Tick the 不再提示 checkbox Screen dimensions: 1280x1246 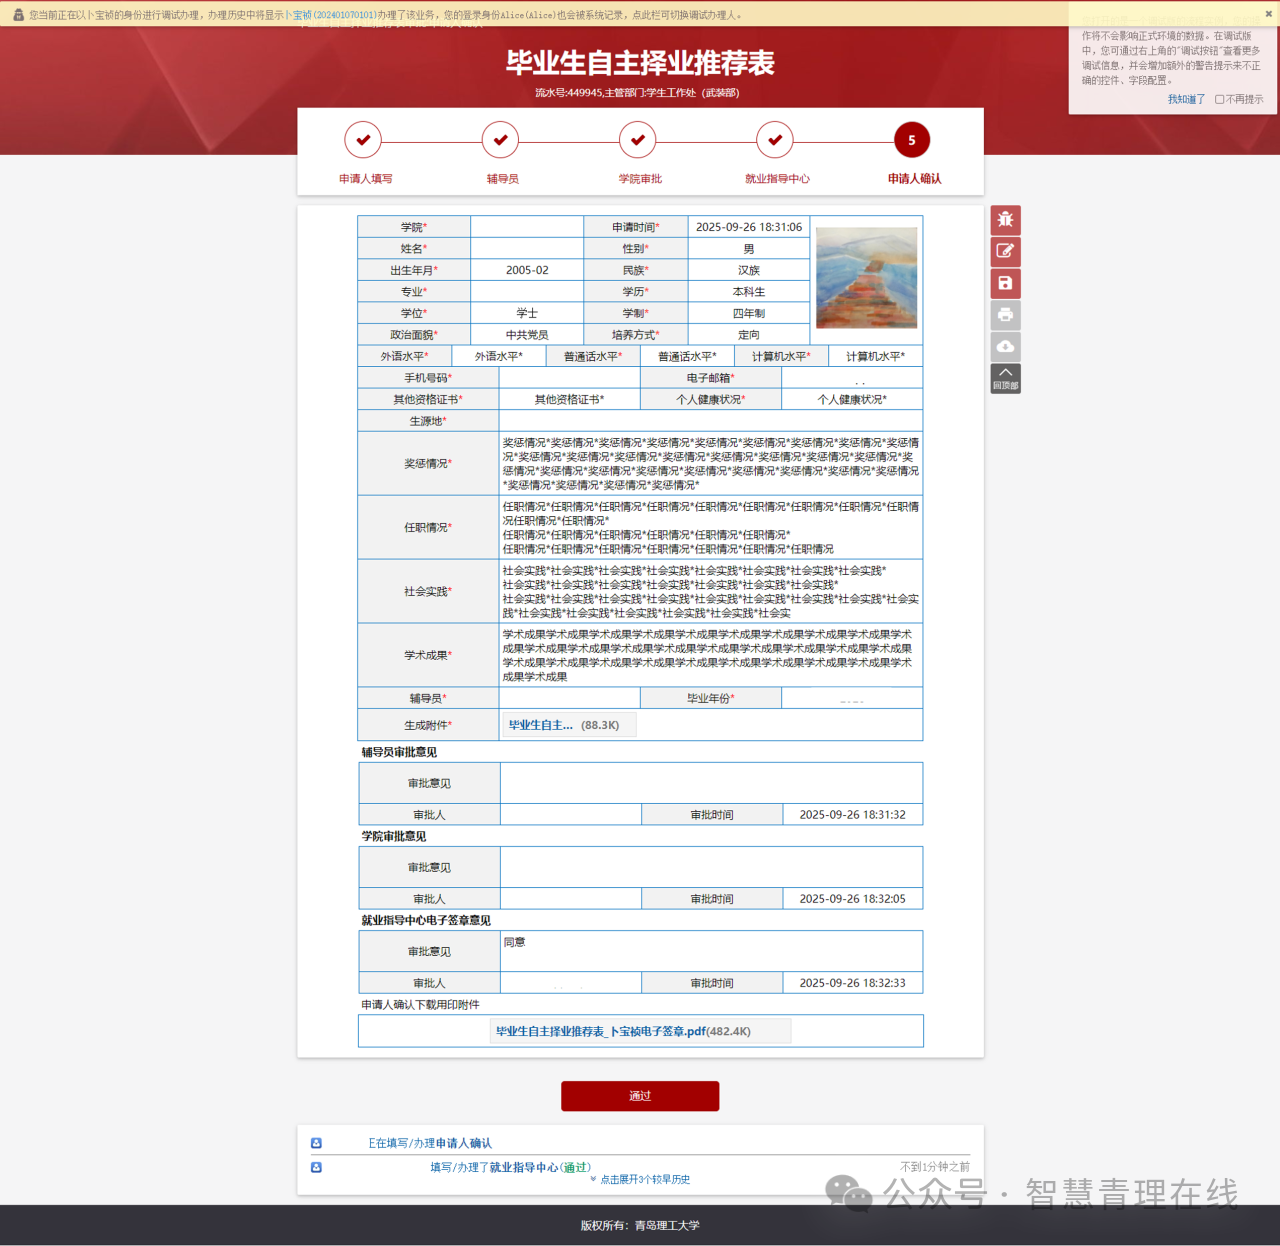pos(1219,99)
